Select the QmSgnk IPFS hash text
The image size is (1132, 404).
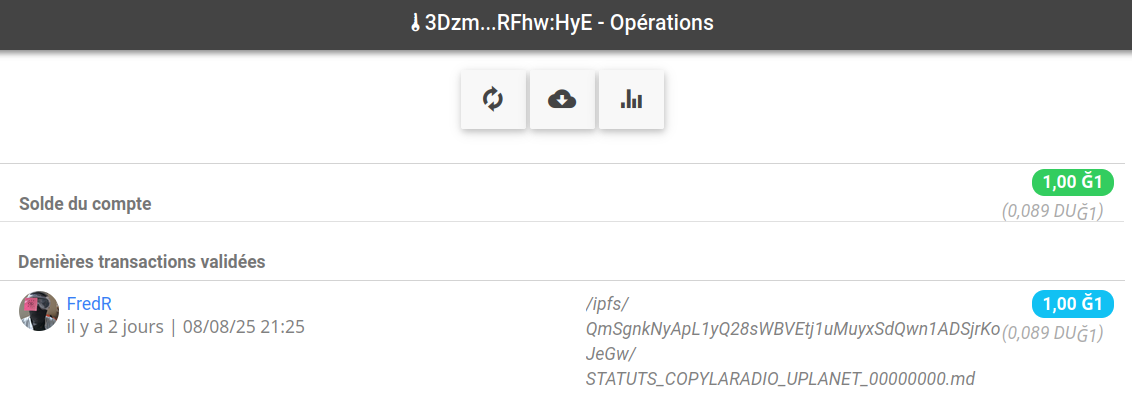pyautogui.click(x=793, y=330)
